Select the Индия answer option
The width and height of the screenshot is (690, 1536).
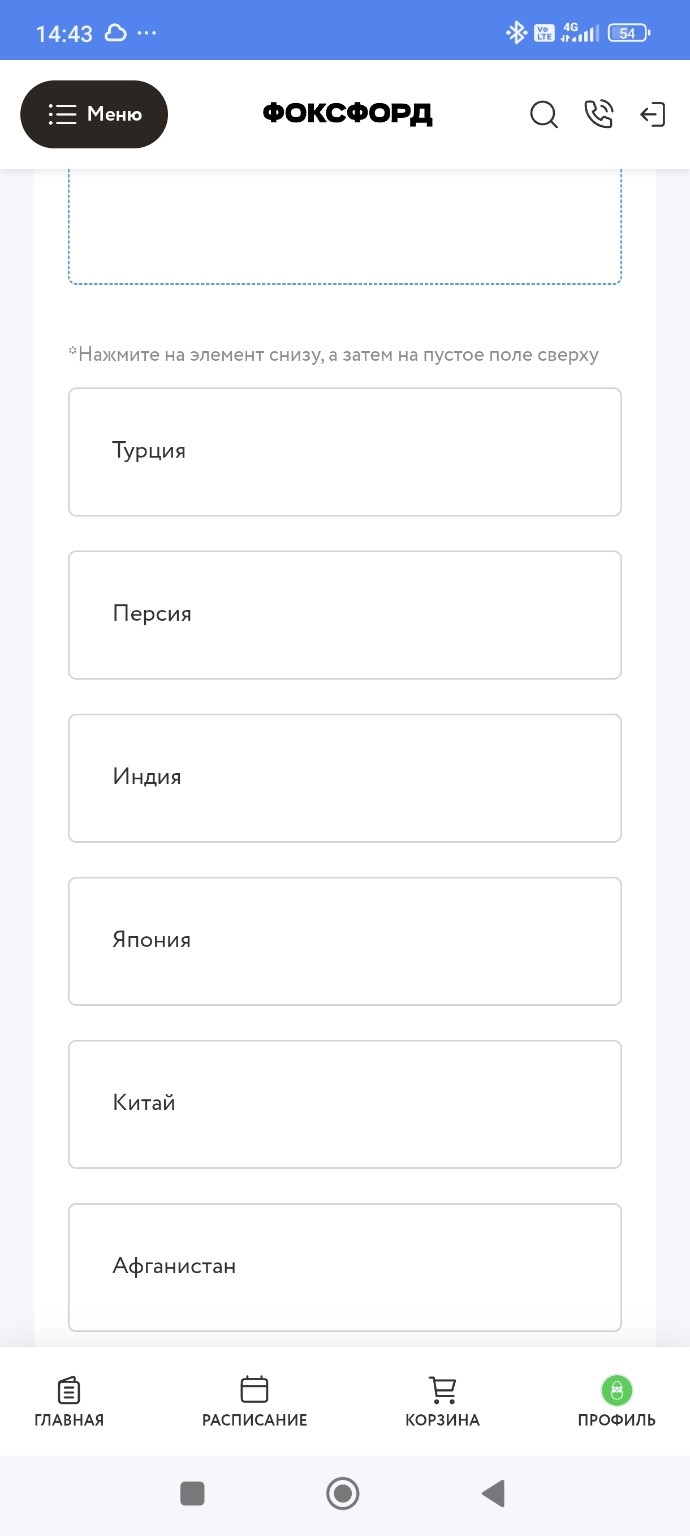point(345,777)
